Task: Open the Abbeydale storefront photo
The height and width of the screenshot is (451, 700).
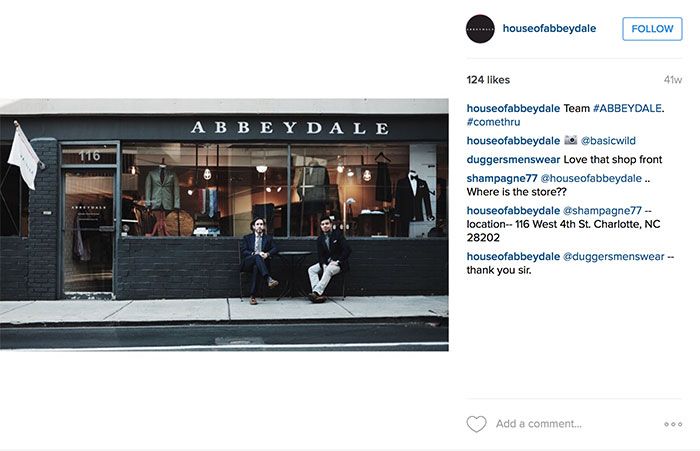Action: 224,225
